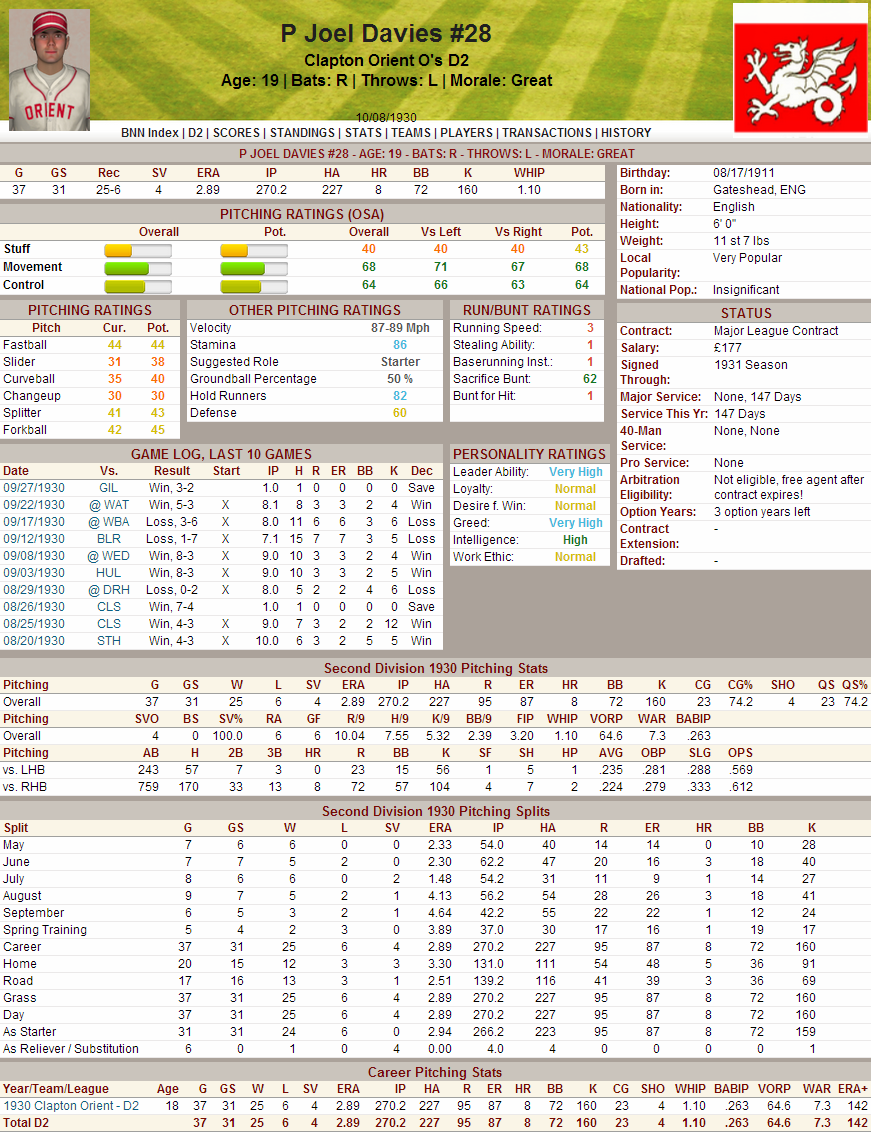Screen dimensions: 871x1132
Task: Click opponent DRH in game log
Action: pyautogui.click(x=109, y=590)
